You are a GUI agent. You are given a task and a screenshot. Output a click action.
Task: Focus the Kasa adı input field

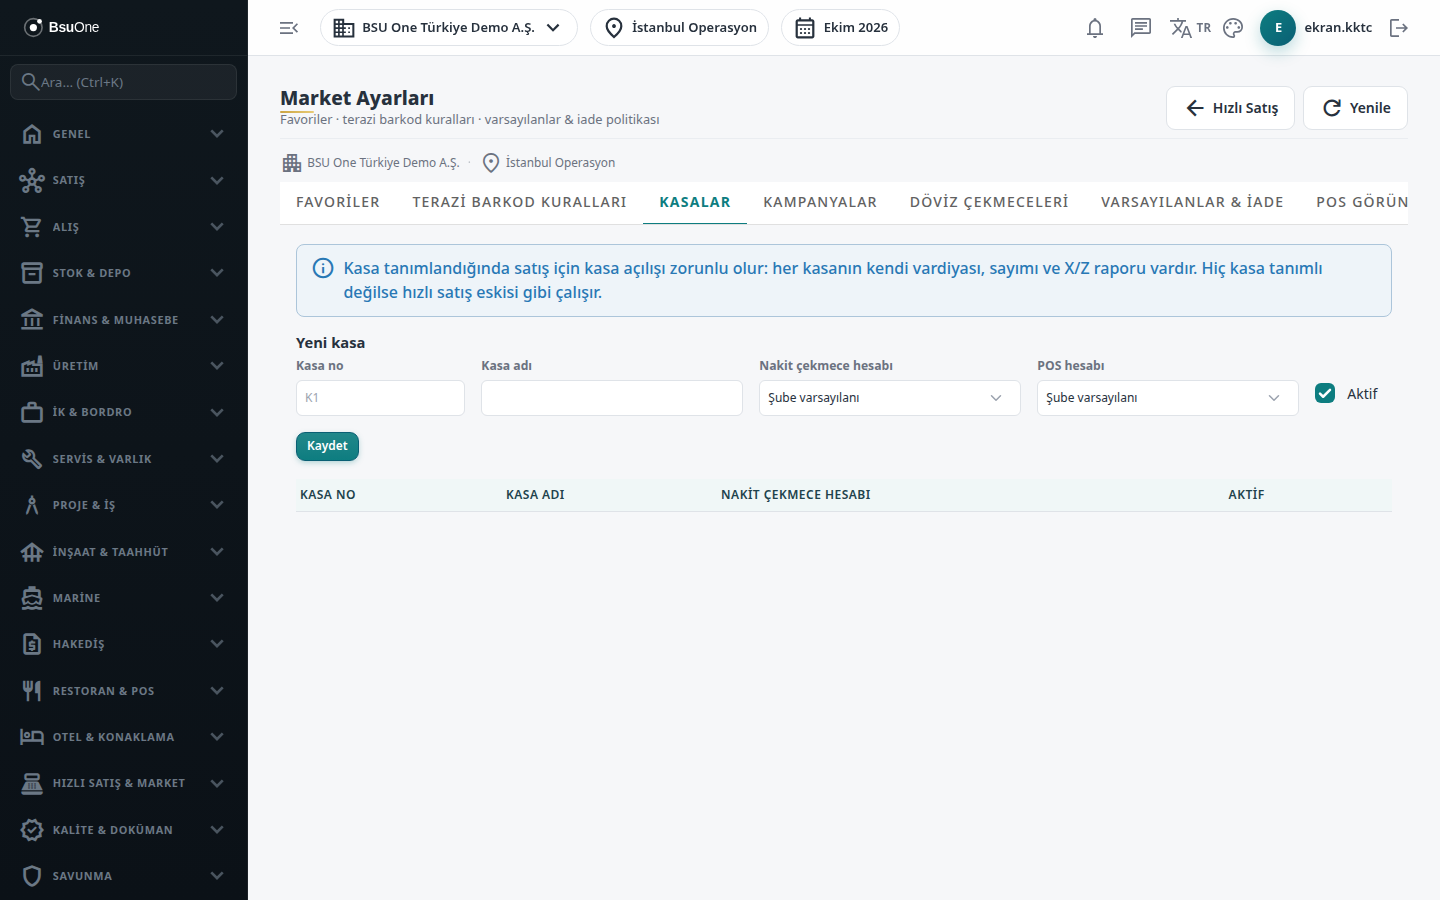point(612,398)
